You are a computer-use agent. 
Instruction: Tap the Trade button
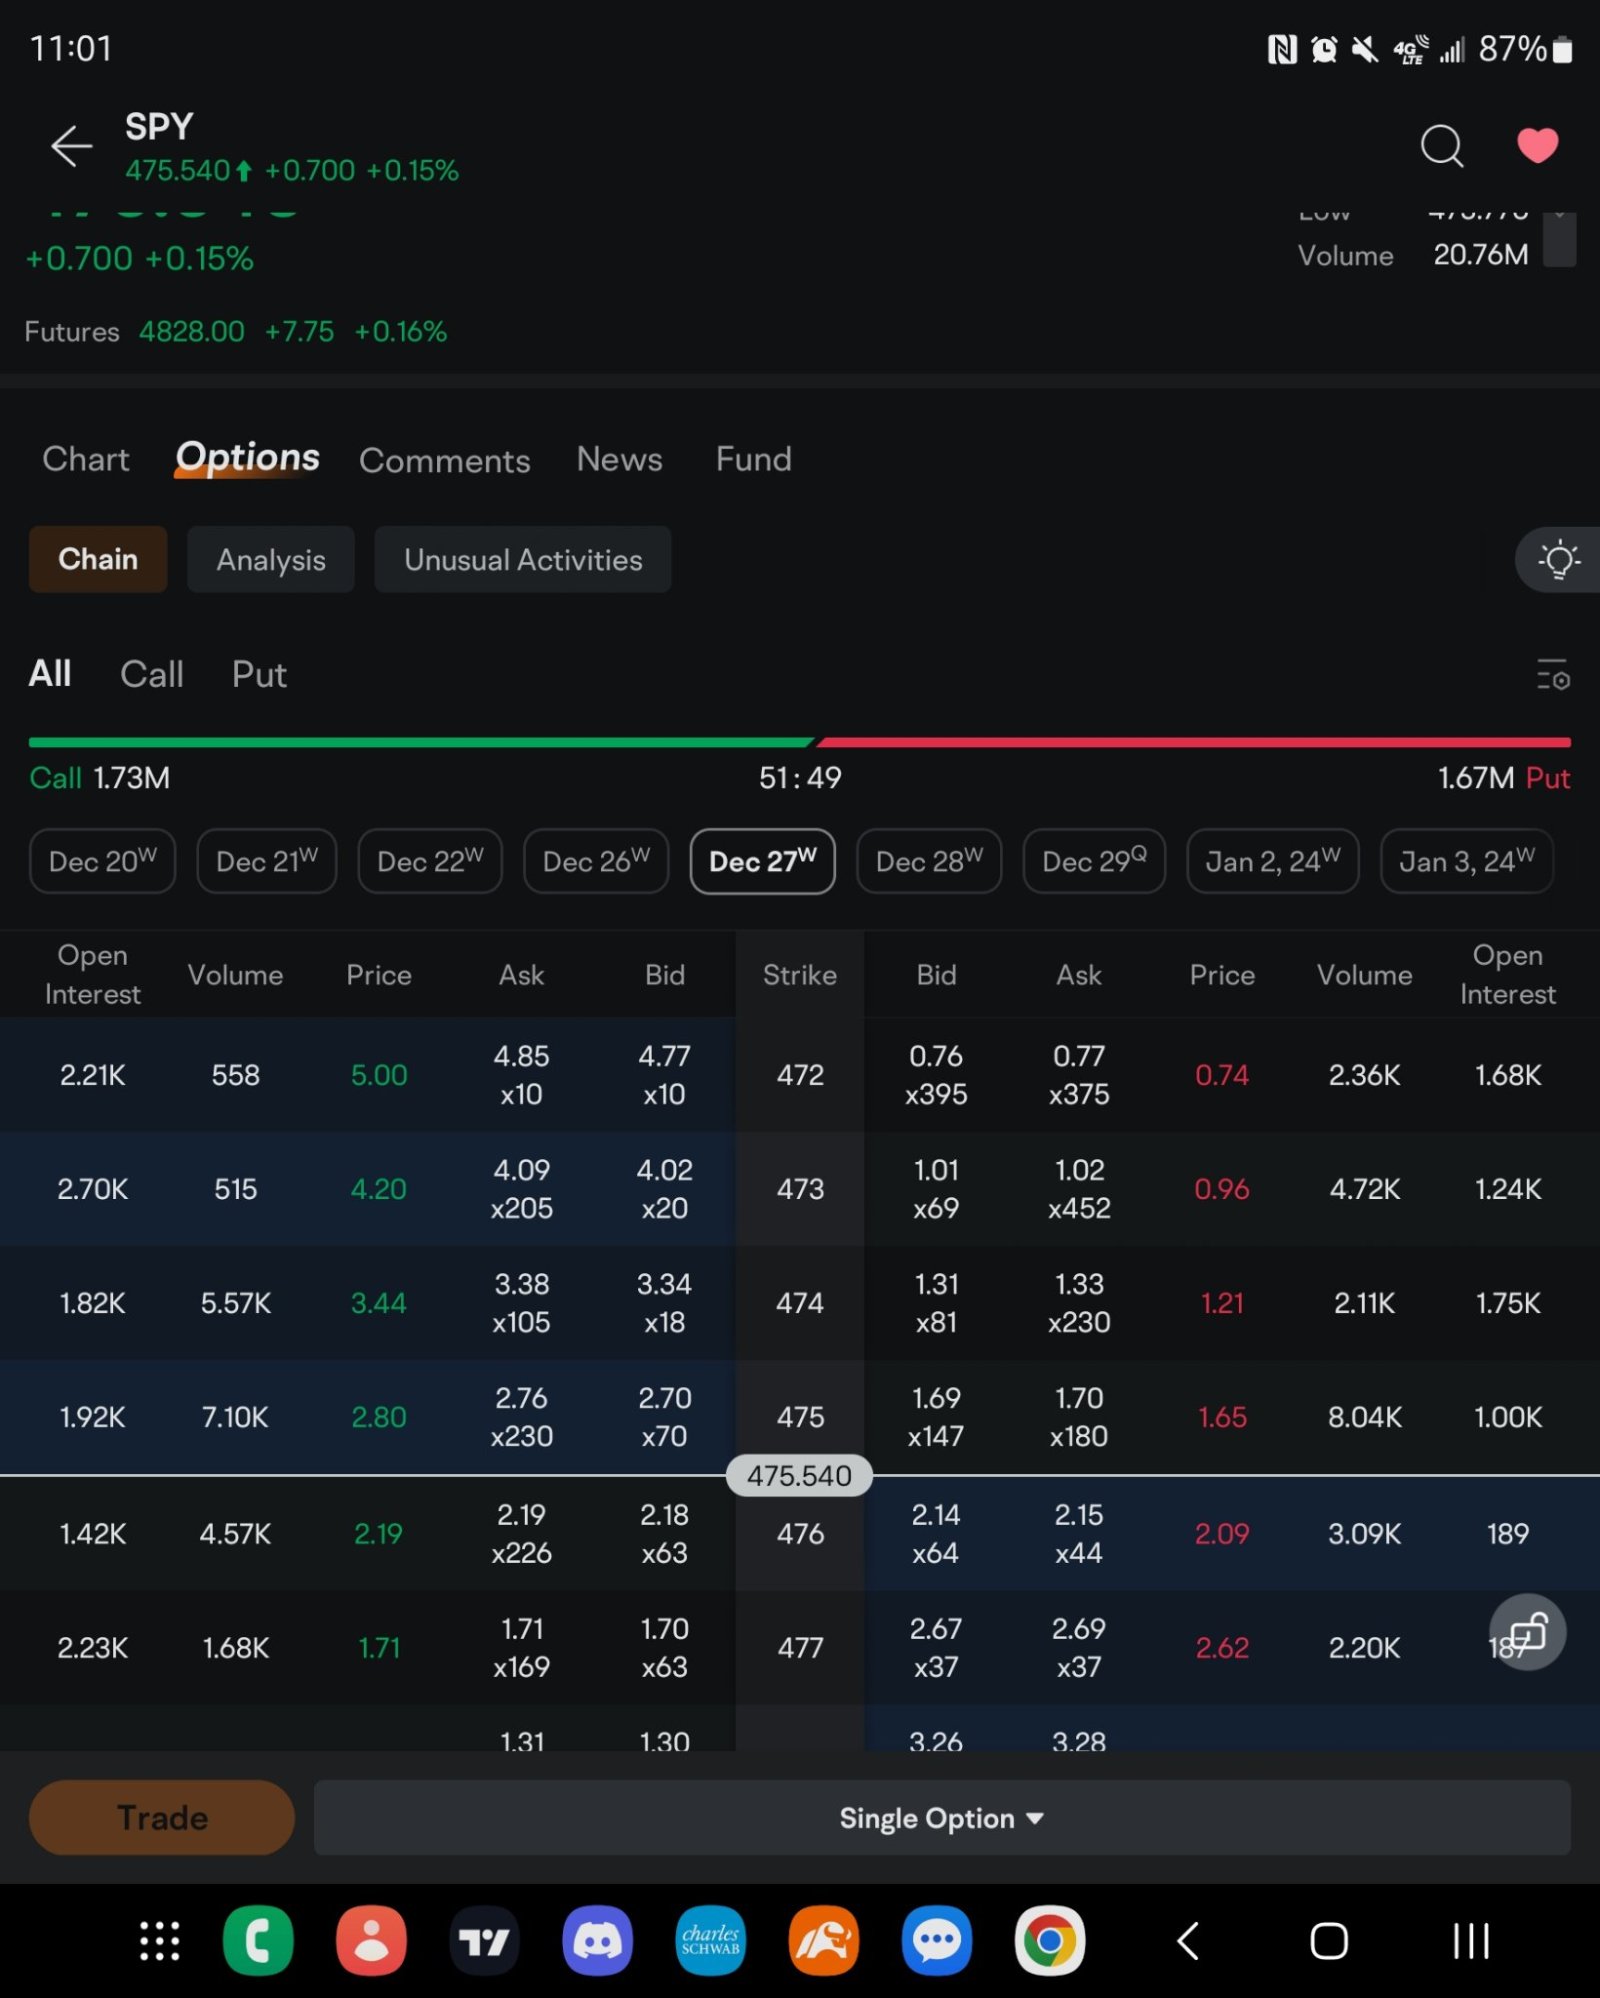[162, 1817]
